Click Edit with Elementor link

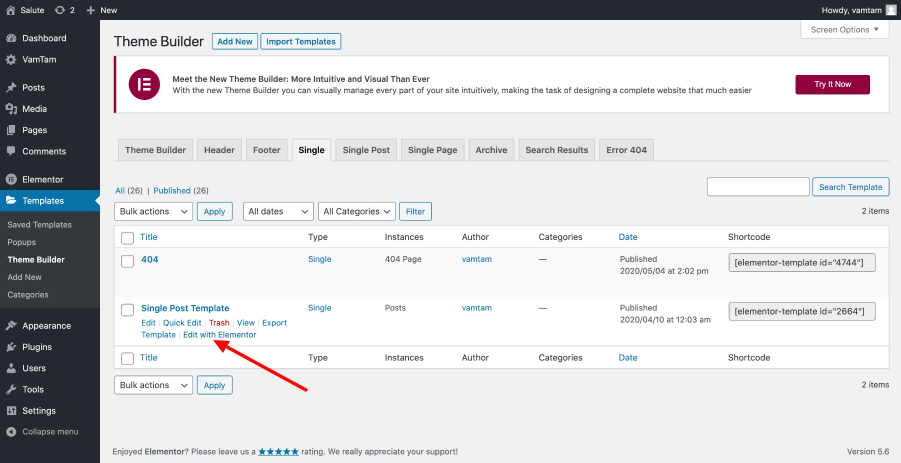point(220,335)
